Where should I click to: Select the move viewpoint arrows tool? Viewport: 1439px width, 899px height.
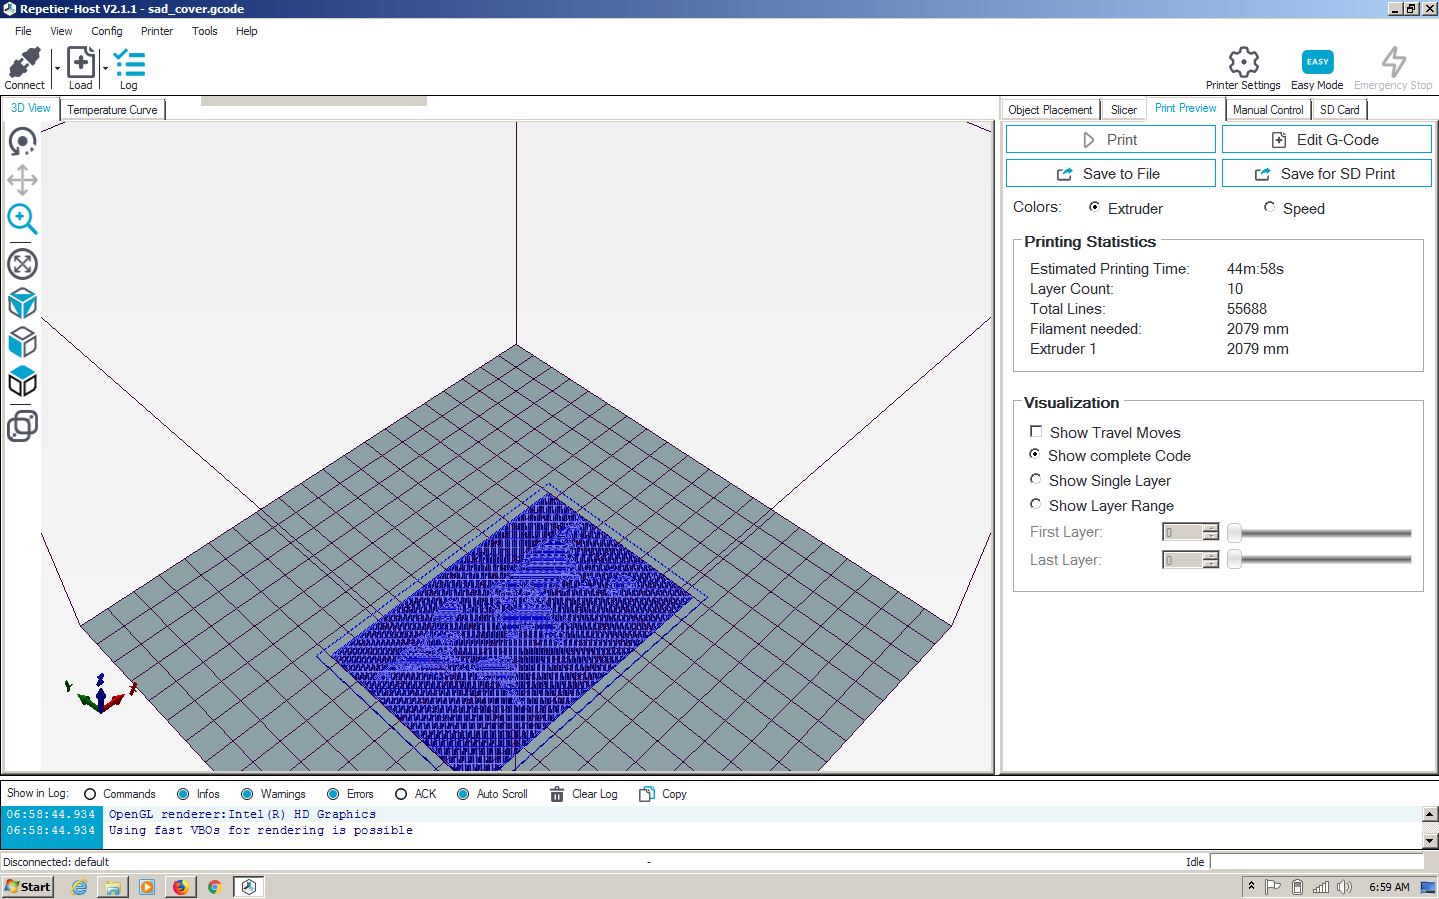(22, 180)
